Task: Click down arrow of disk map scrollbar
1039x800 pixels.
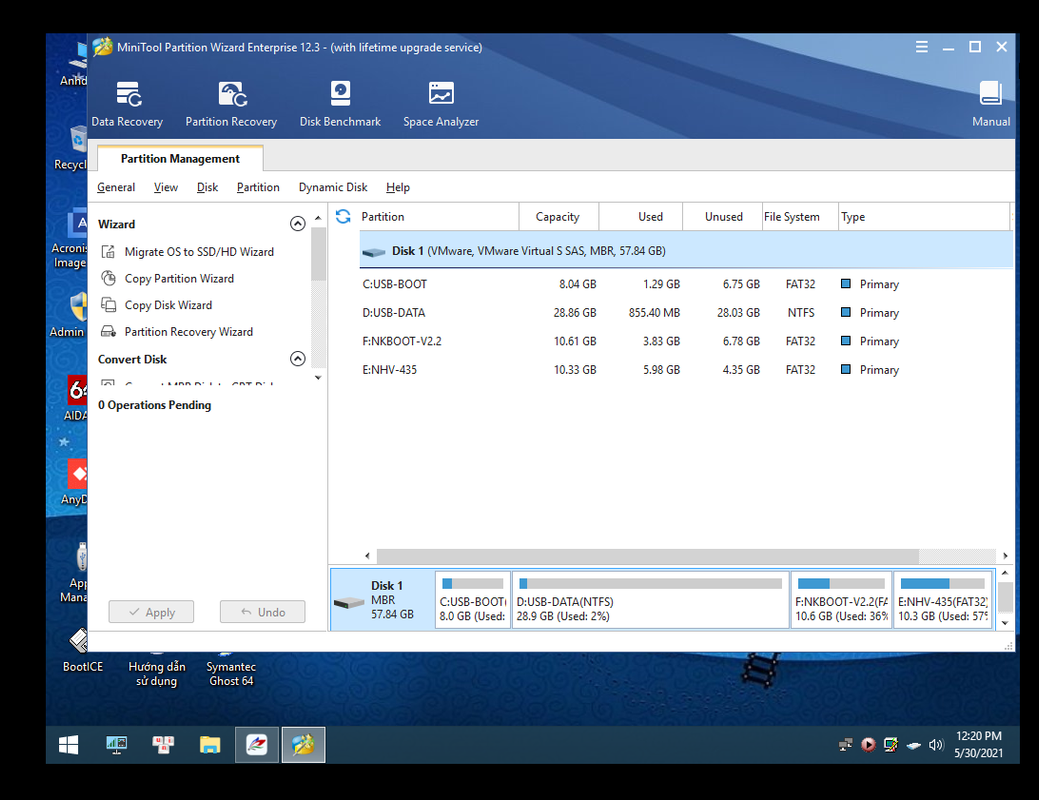Action: tap(1005, 622)
